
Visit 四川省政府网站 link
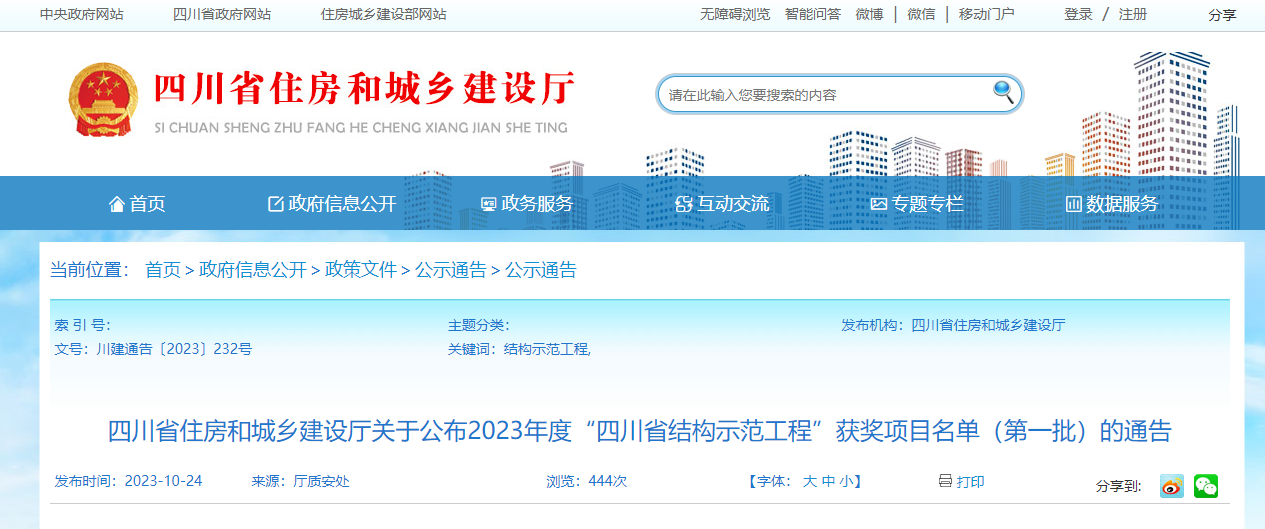coord(222,14)
